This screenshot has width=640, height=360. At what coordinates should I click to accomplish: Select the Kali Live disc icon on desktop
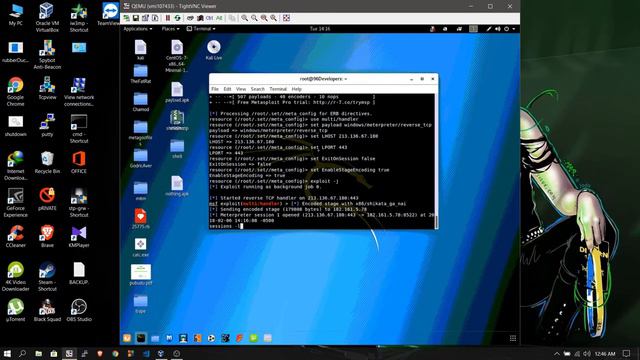point(213,50)
